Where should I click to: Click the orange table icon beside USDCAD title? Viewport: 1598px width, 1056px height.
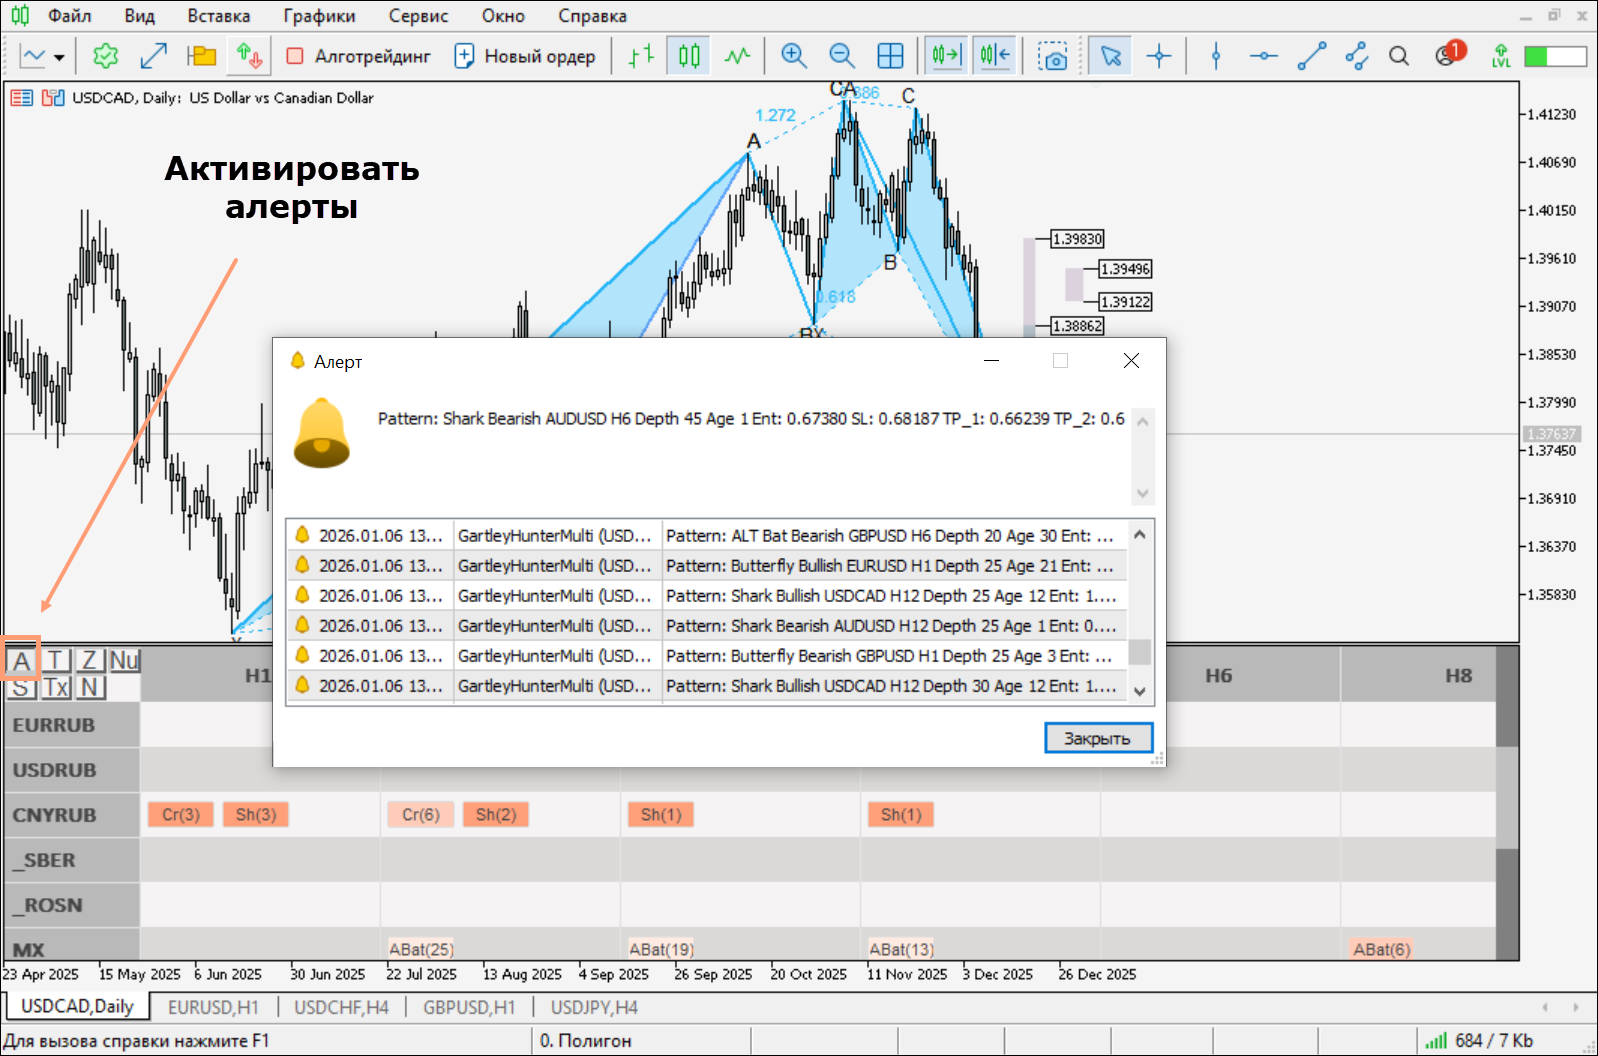(x=21, y=98)
